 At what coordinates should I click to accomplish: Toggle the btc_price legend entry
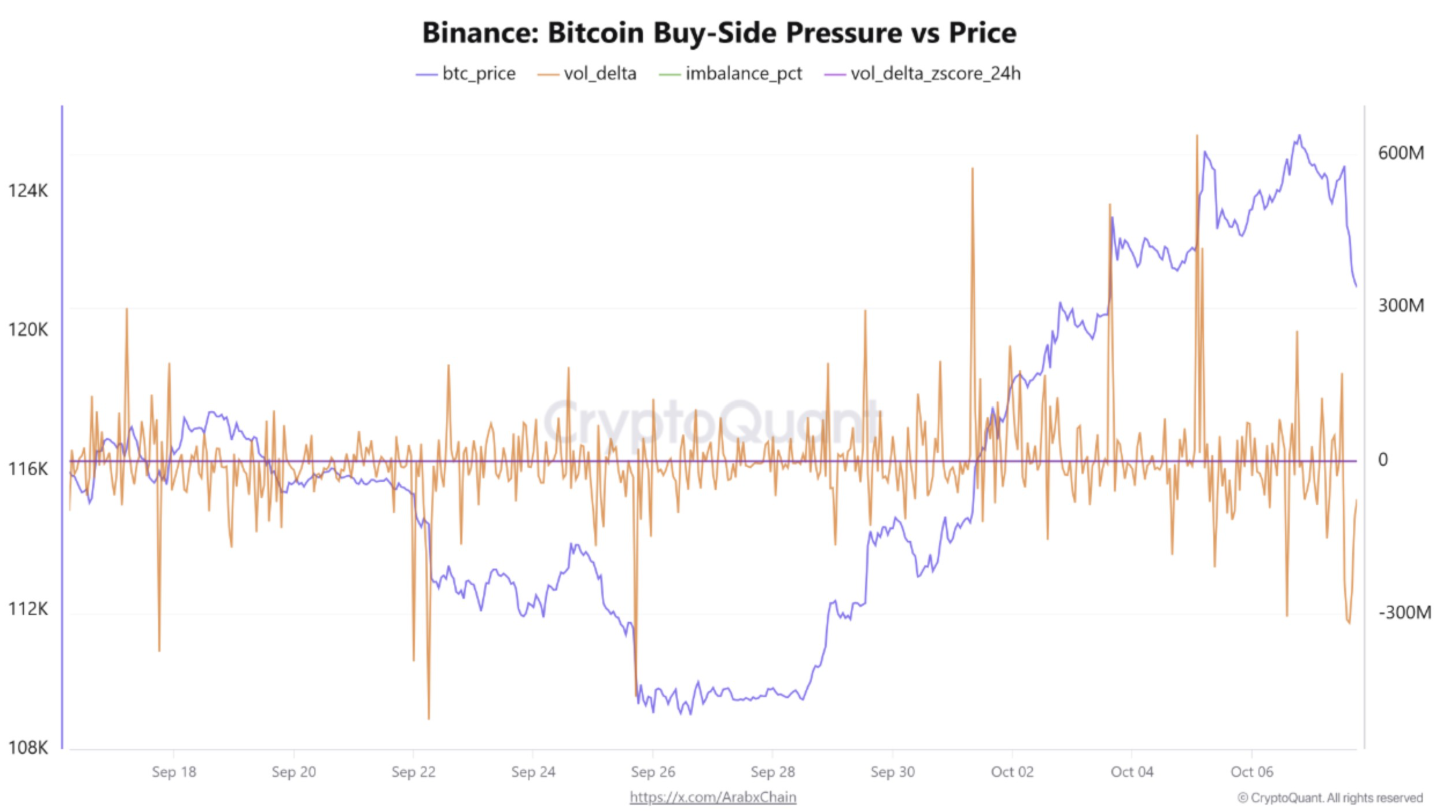(478, 74)
